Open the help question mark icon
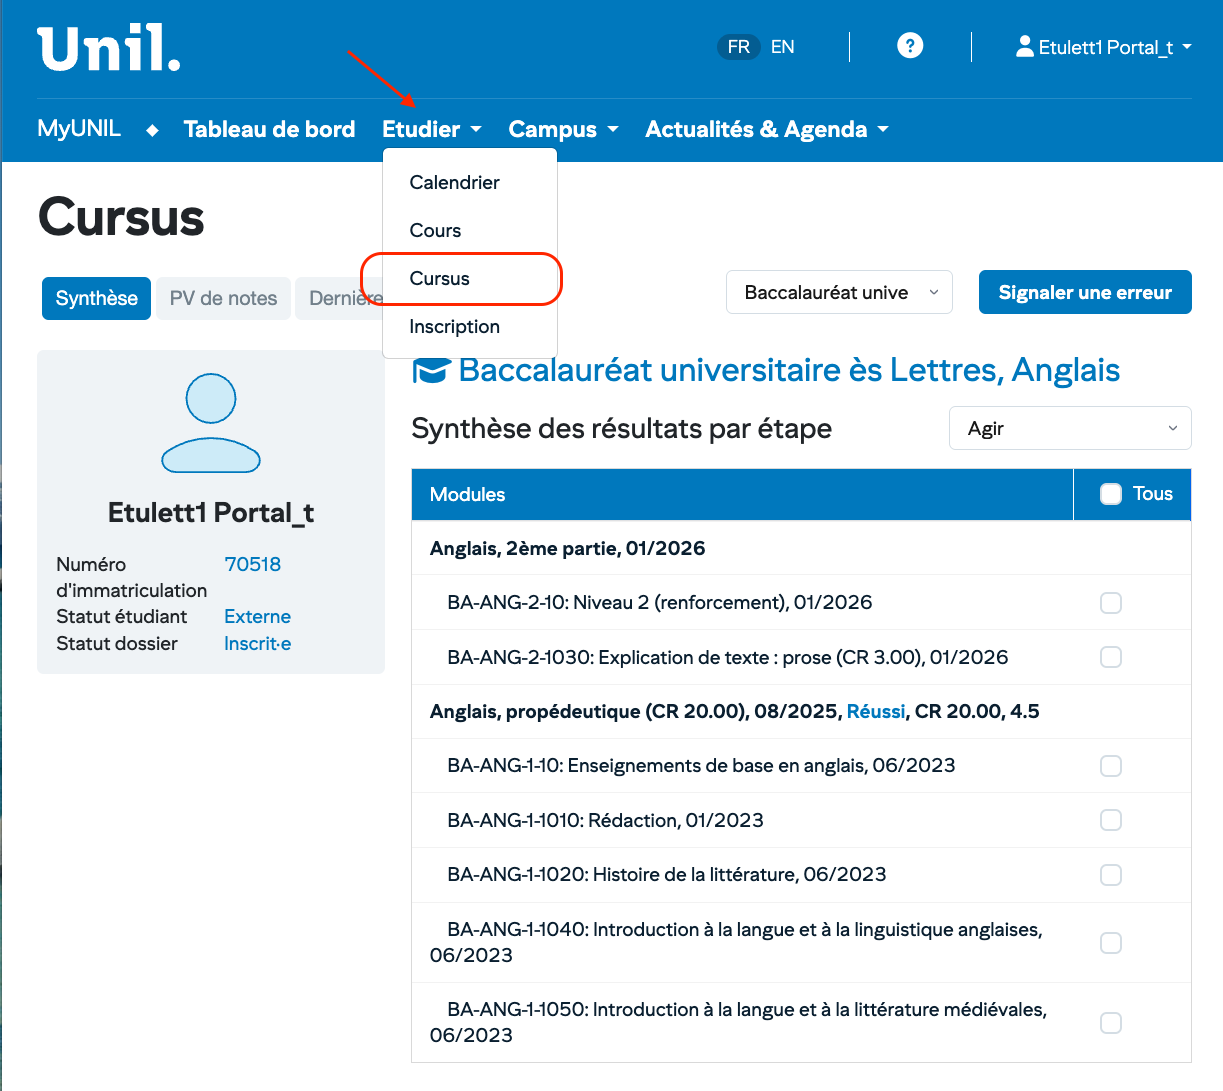Screen dimensions: 1223x1091 [909, 46]
